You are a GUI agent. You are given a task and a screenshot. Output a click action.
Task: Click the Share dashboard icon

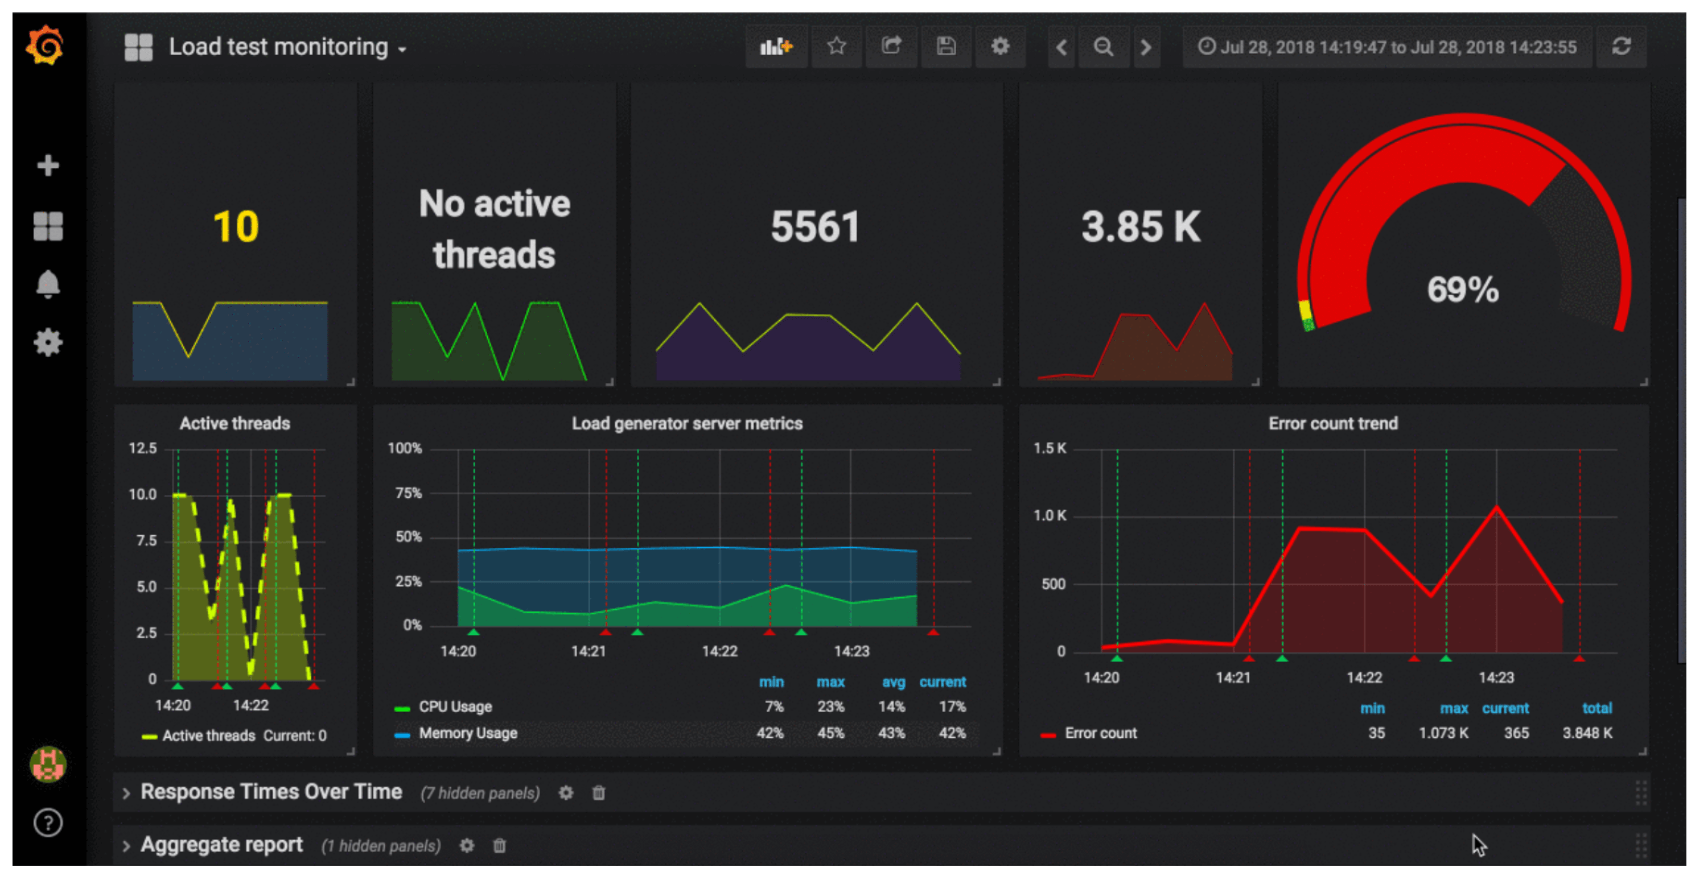(x=891, y=47)
